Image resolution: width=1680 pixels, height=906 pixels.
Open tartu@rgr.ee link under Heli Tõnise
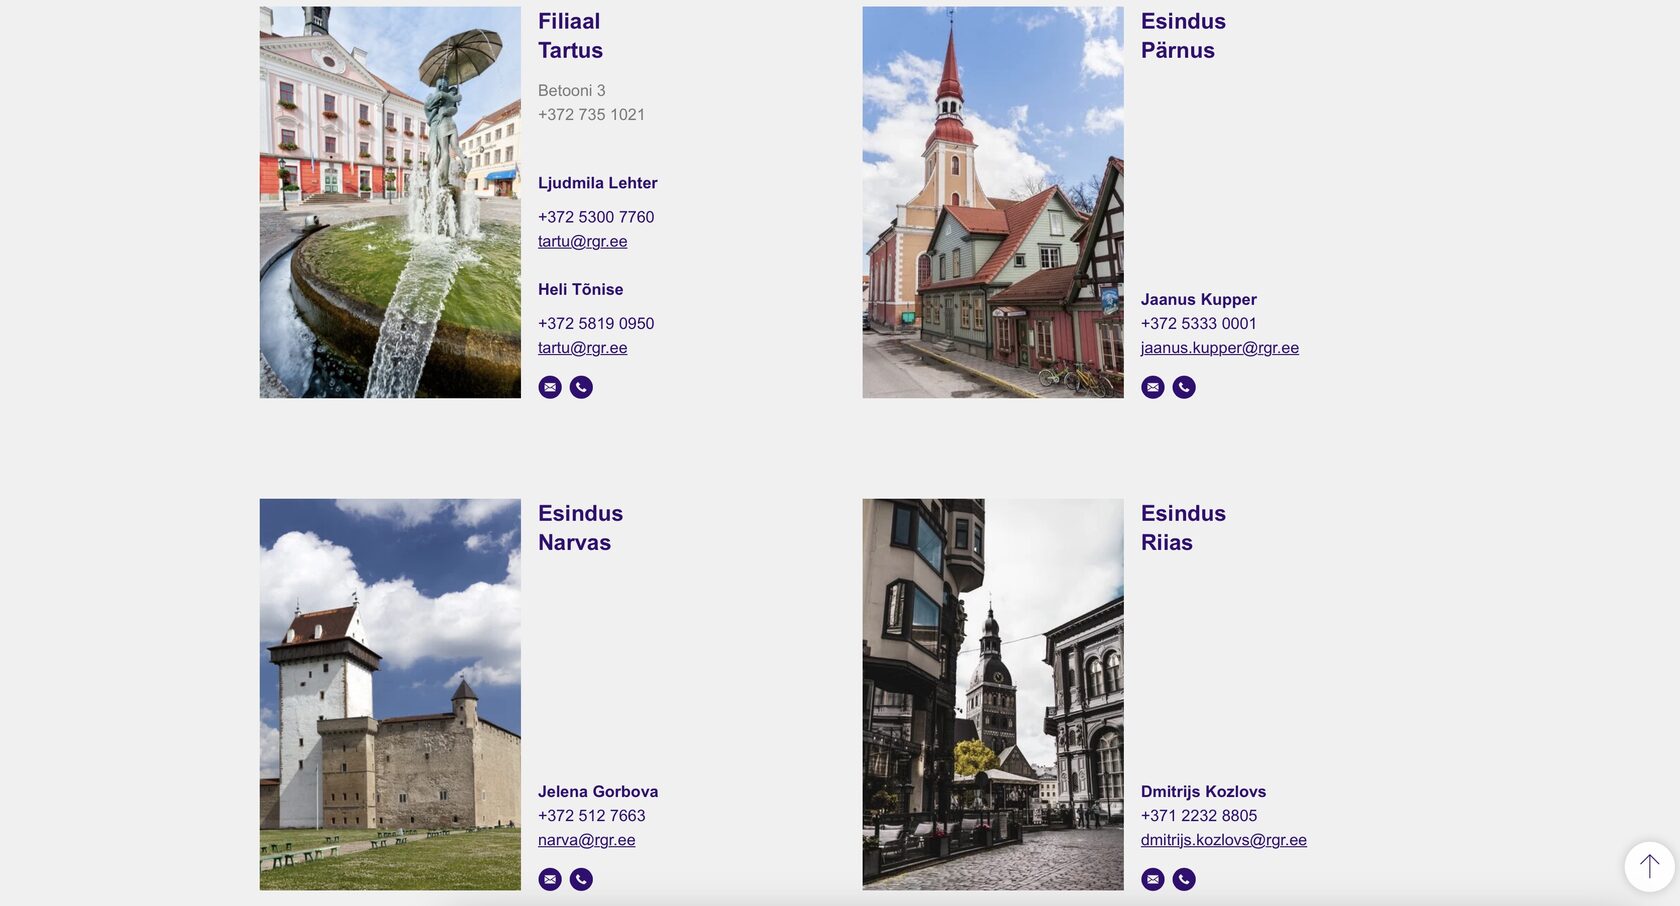(x=583, y=348)
